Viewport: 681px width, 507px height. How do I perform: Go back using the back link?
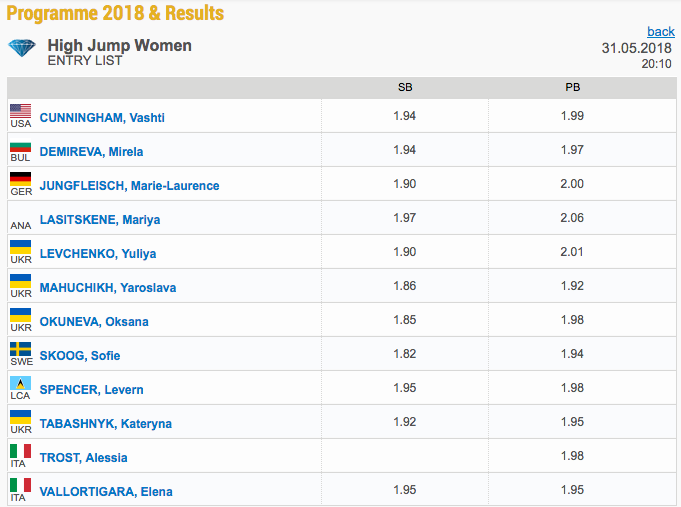click(661, 32)
